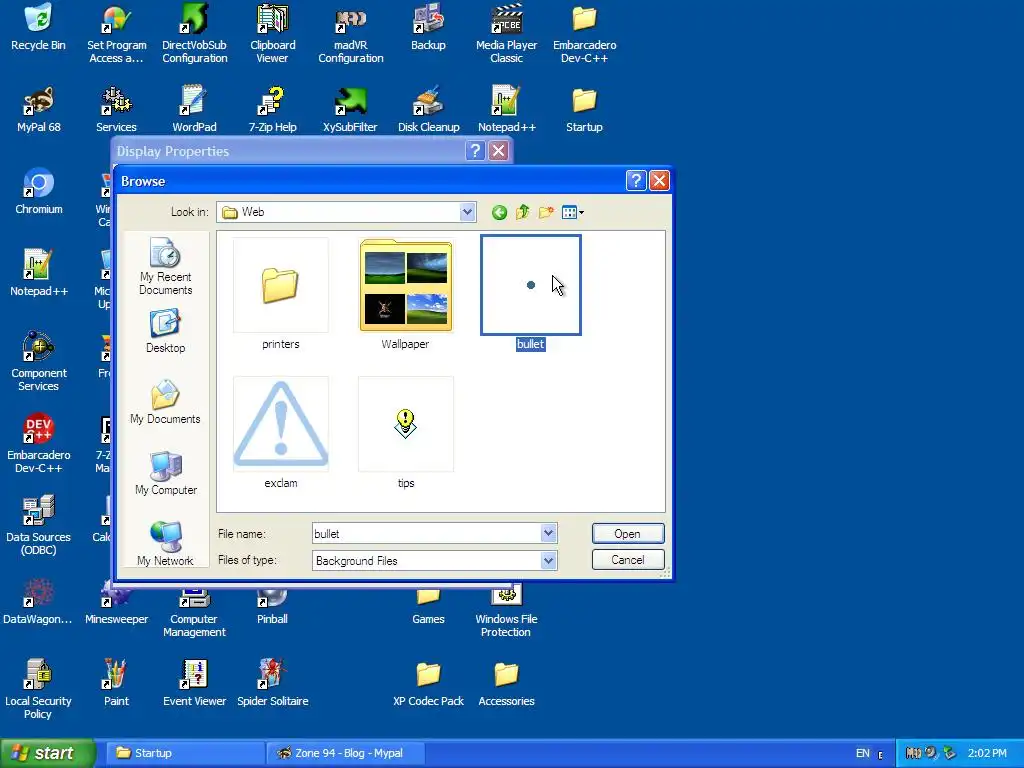
Task: Select the Paint desktop icon
Action: click(116, 684)
